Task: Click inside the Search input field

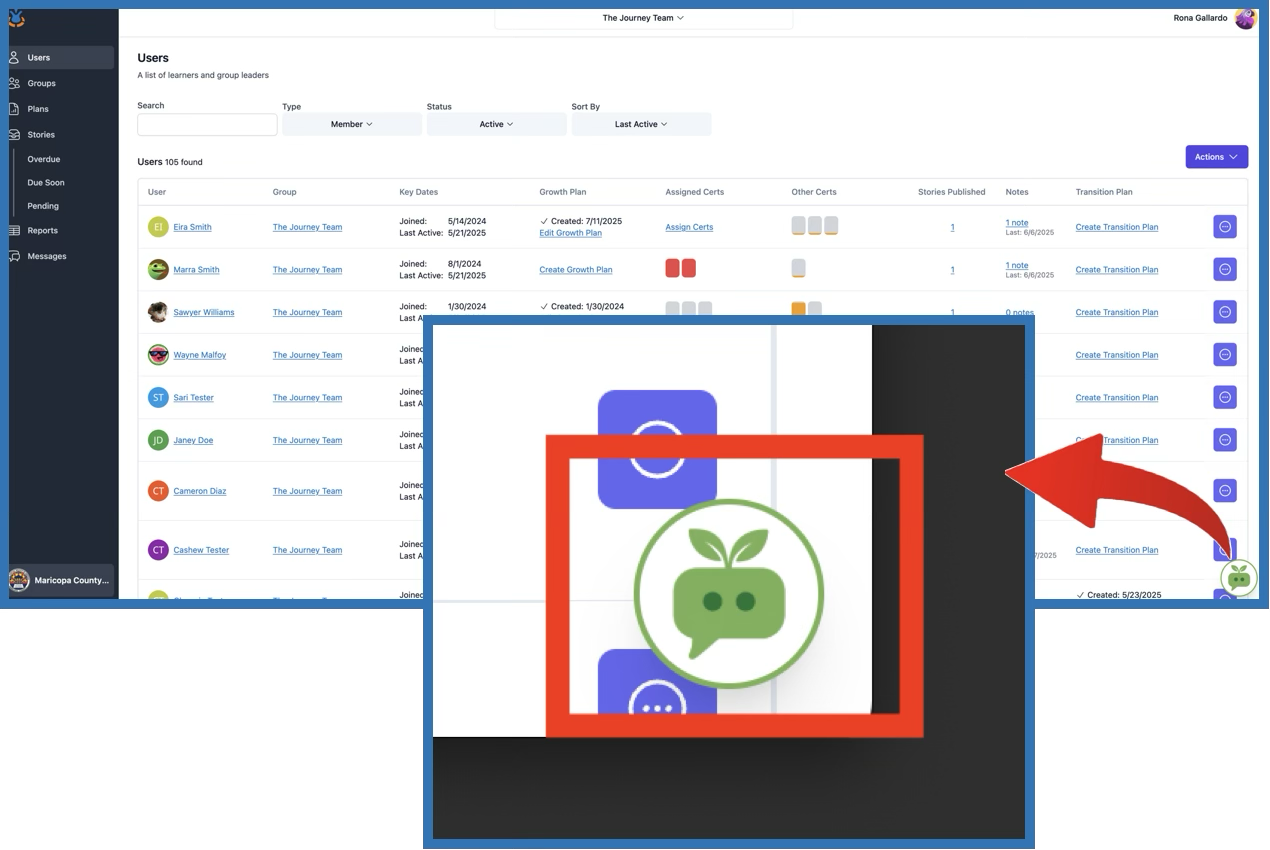Action: coord(206,124)
